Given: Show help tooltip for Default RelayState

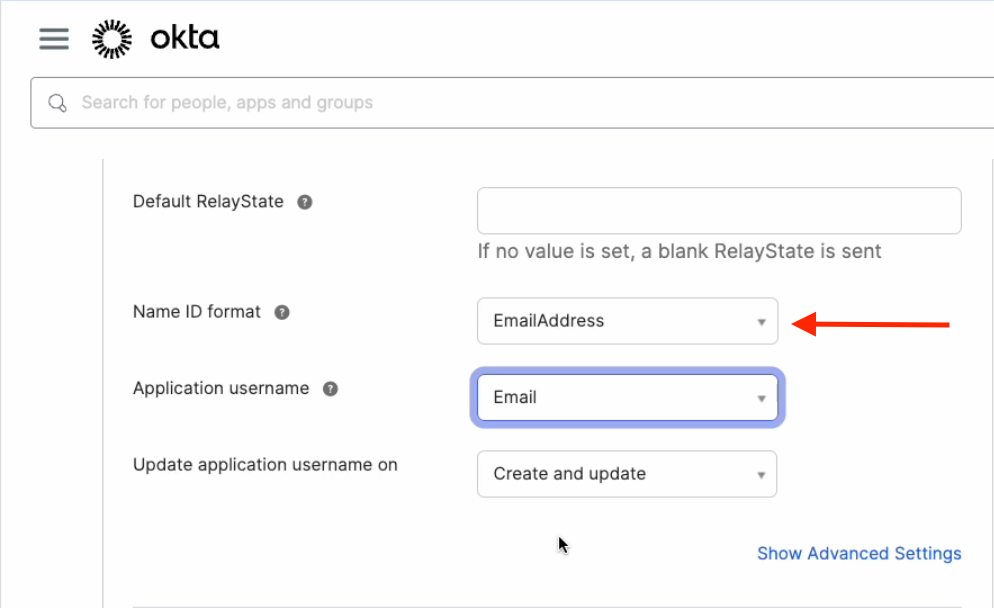Looking at the screenshot, I should (x=305, y=202).
